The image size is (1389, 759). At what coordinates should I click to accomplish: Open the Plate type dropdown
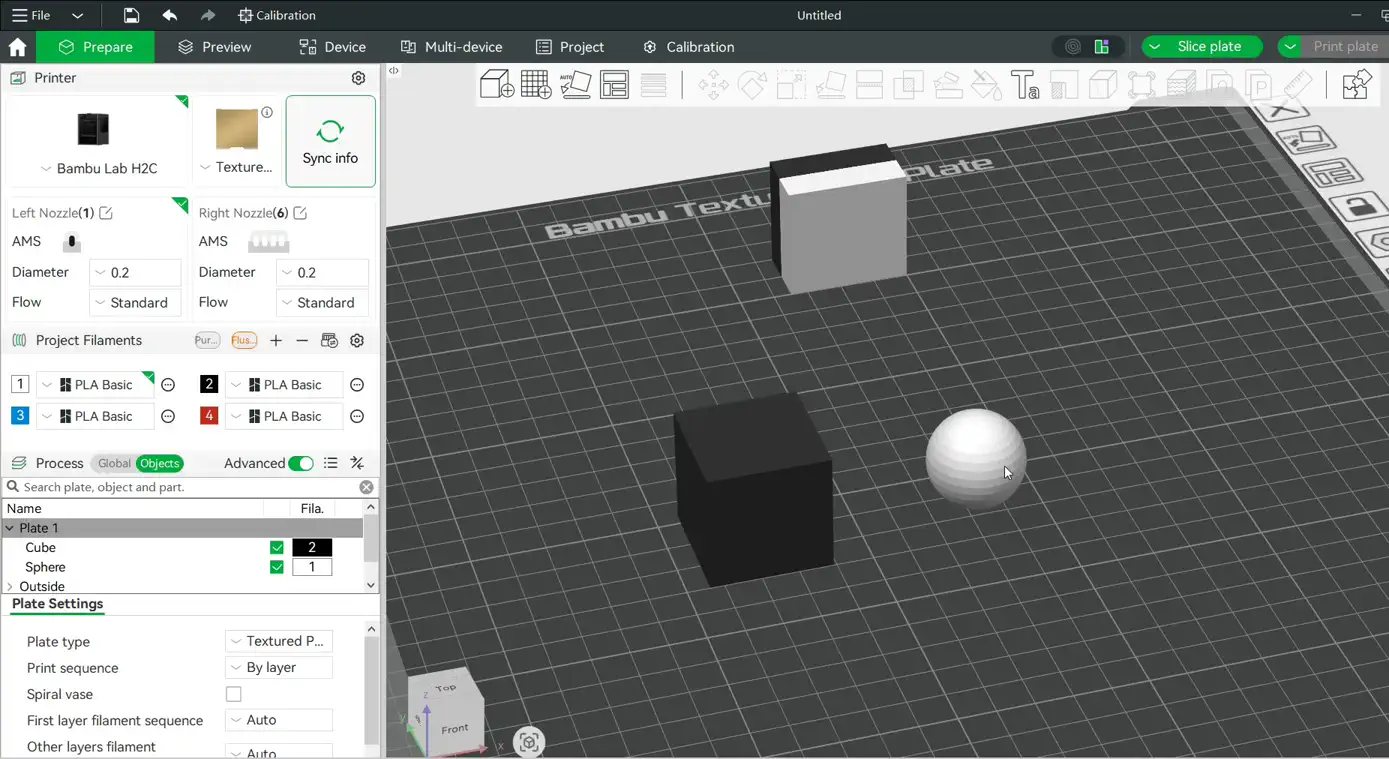[279, 641]
